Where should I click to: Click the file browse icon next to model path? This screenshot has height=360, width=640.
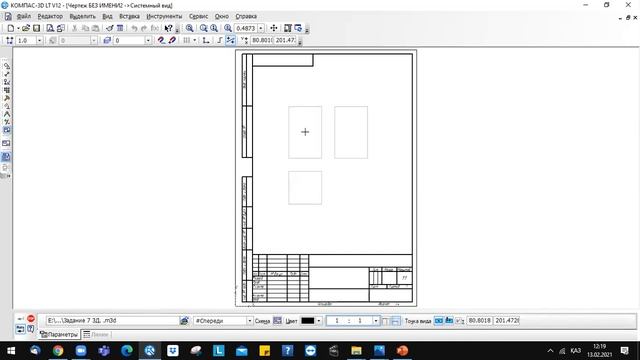[x=184, y=321]
